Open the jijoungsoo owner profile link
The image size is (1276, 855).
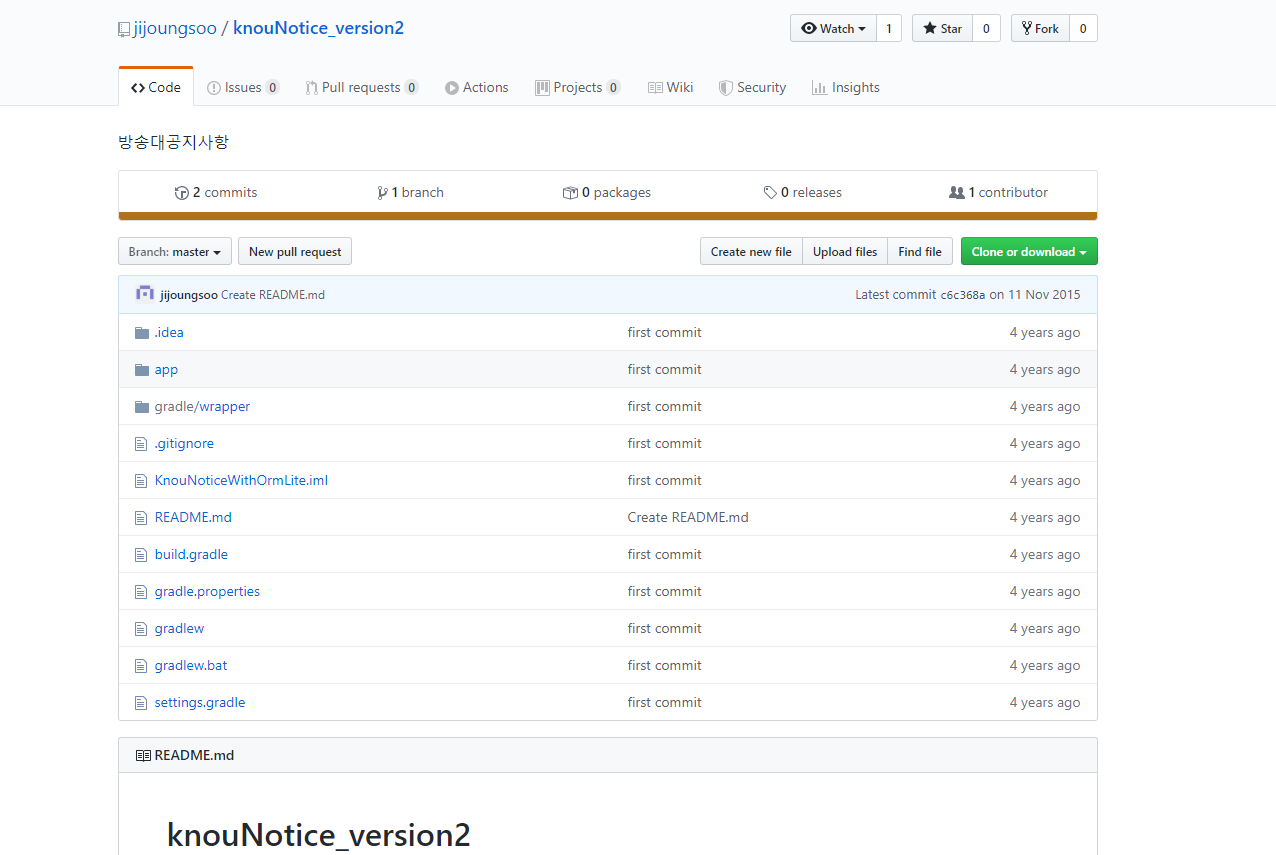(175, 28)
